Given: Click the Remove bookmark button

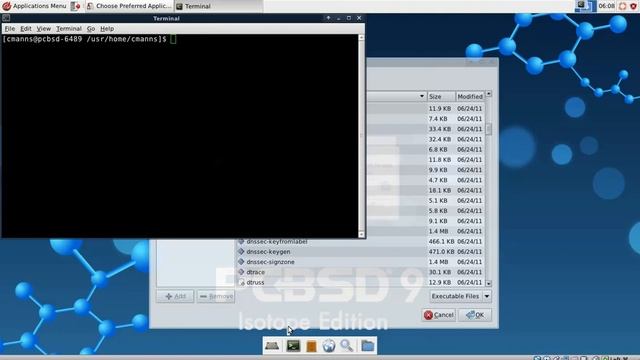Looking at the screenshot, I should 216,296.
